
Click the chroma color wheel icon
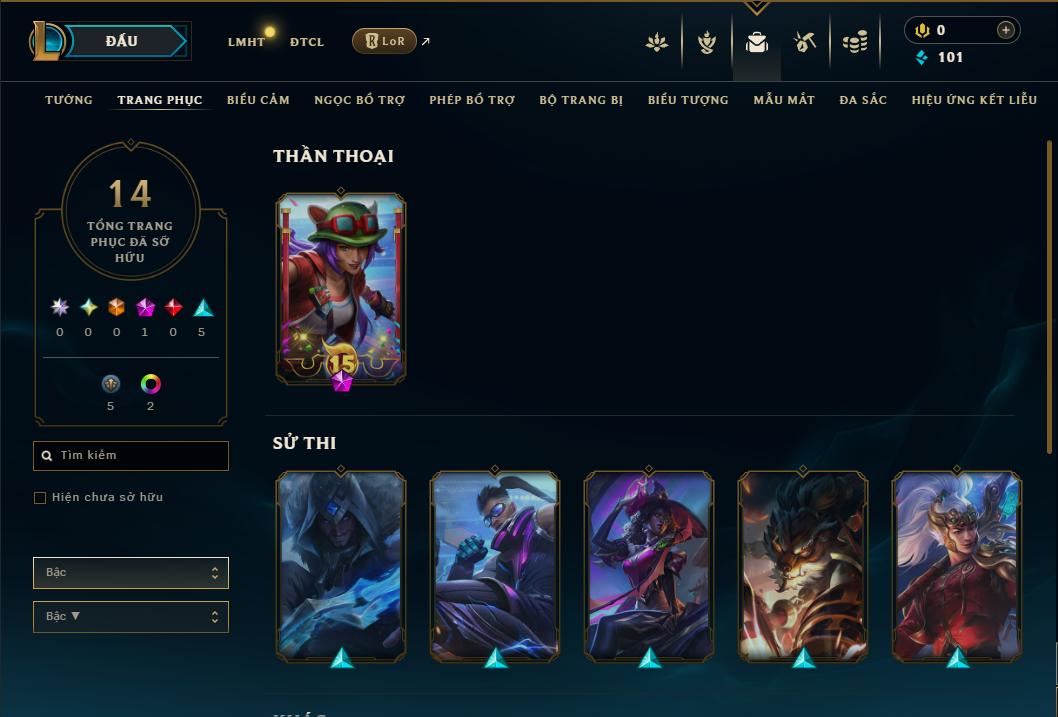pos(150,384)
